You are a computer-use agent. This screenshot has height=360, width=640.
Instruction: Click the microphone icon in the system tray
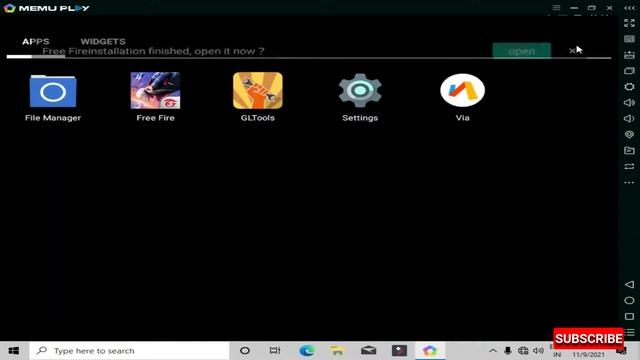(507, 351)
